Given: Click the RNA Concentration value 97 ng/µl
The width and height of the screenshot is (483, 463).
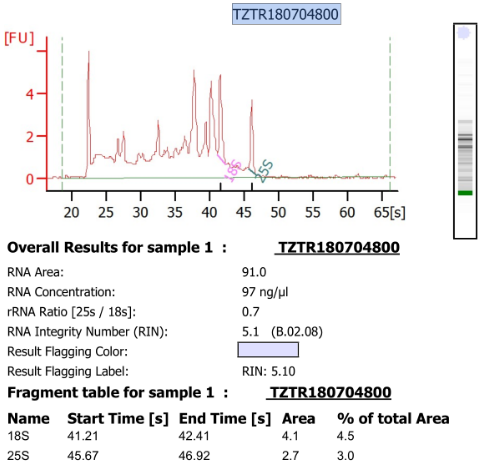Looking at the screenshot, I should click(265, 292).
